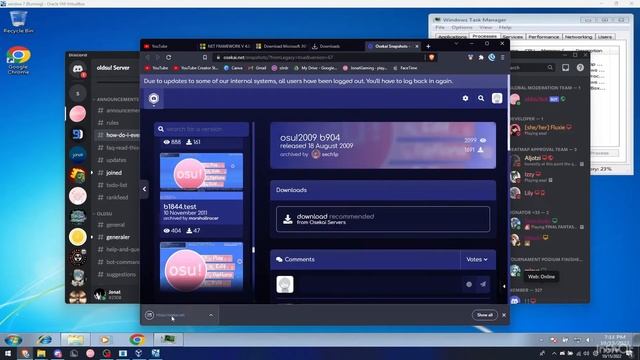
Task: Click the bookmark icon beside the address bar
Action: [x=205, y=58]
